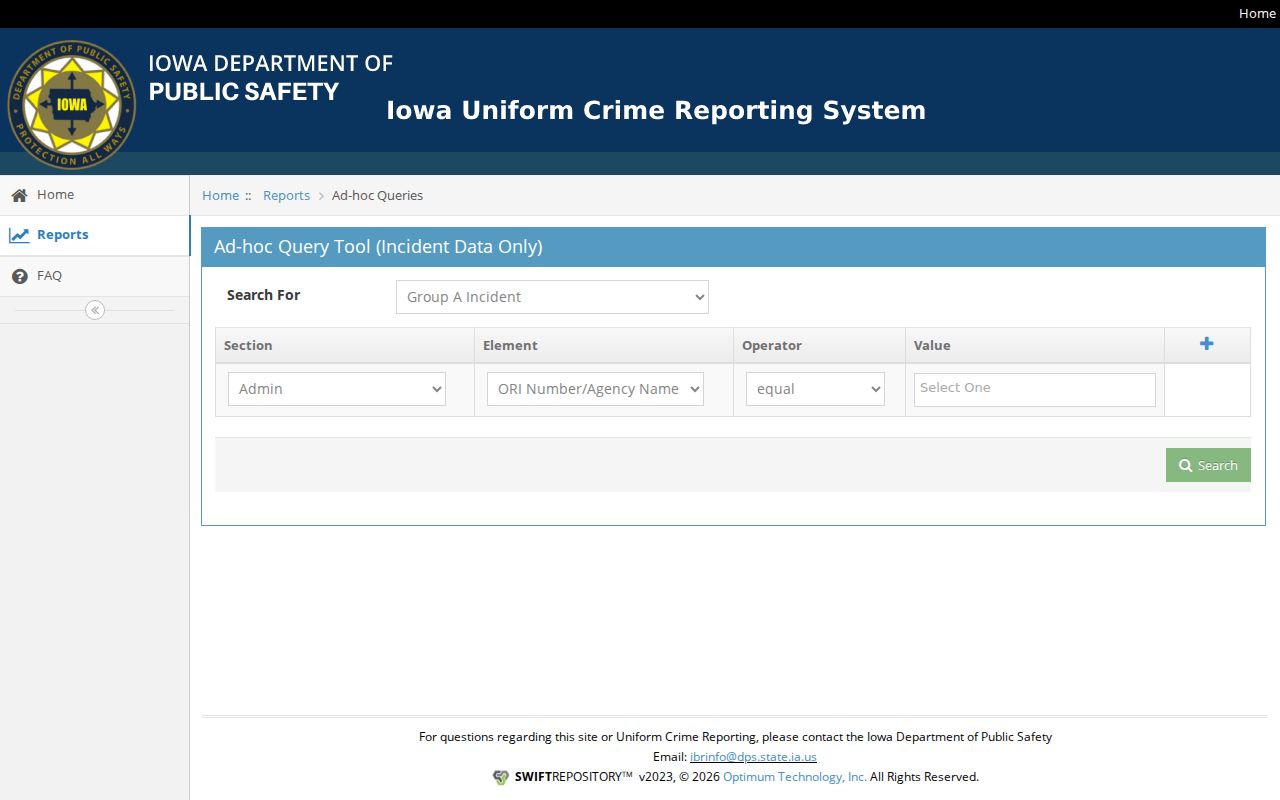Click the Value field with Select One
The width and height of the screenshot is (1280, 800).
[x=1035, y=389]
